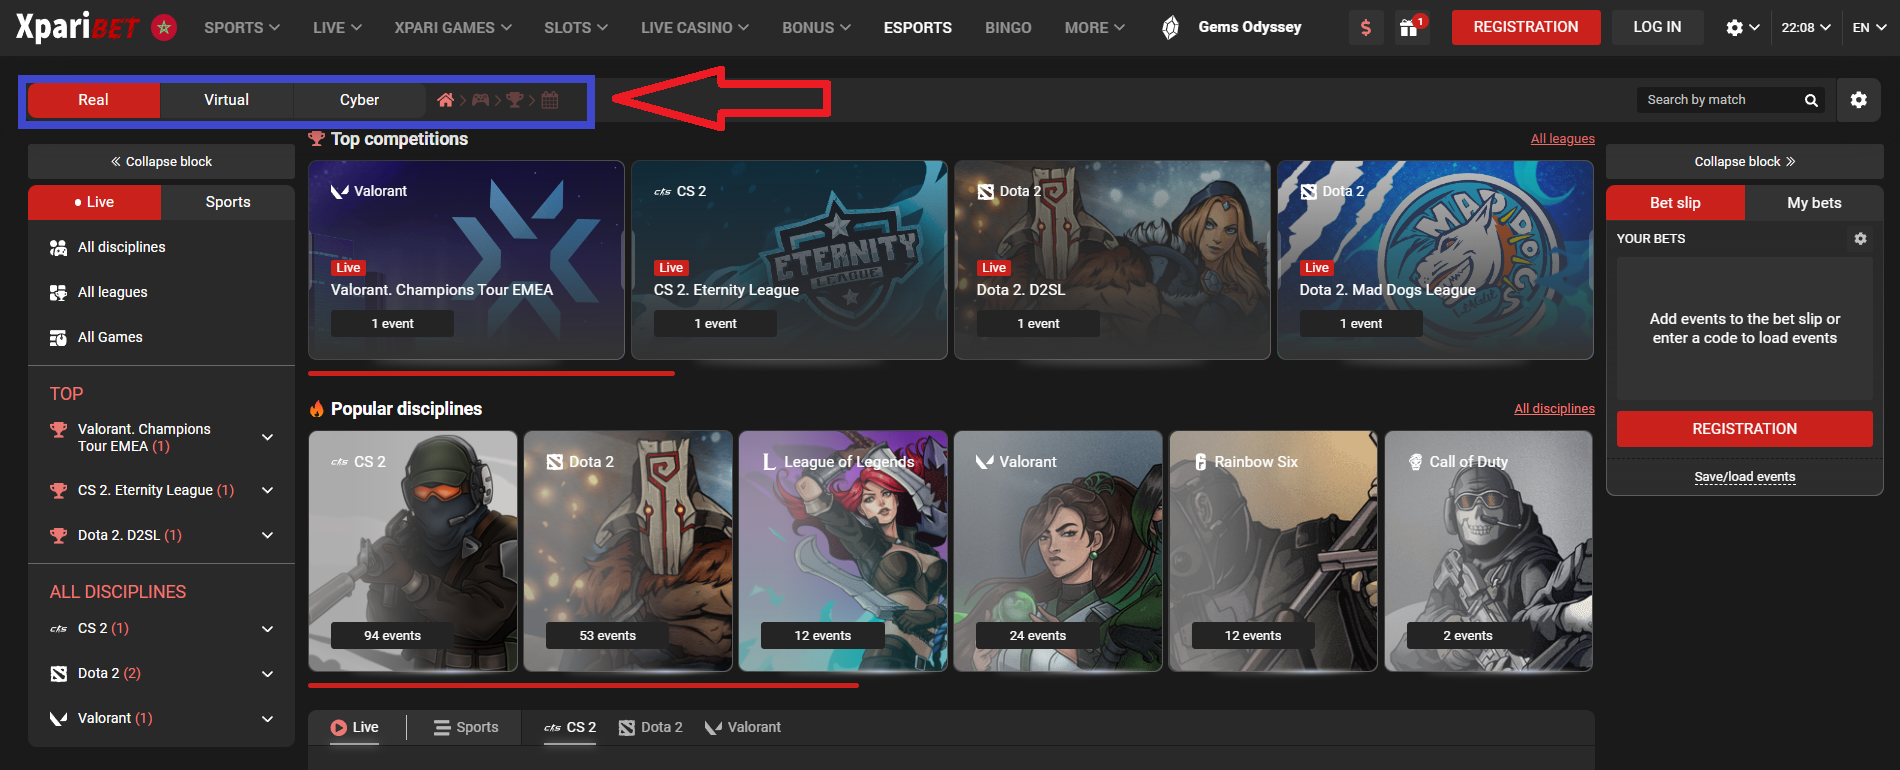Viewport: 1900px width, 770px height.
Task: Click the Valorant icon in All Disciplines
Action: (59, 719)
